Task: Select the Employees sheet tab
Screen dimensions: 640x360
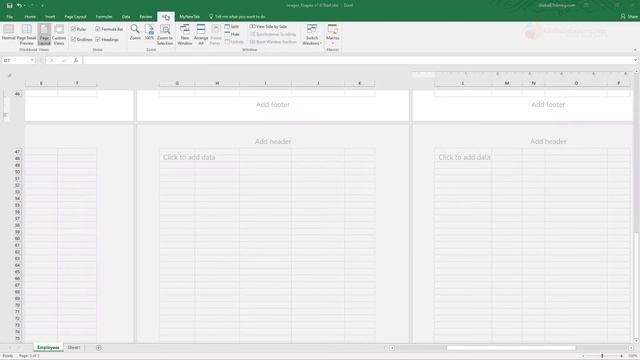Action: coord(48,348)
